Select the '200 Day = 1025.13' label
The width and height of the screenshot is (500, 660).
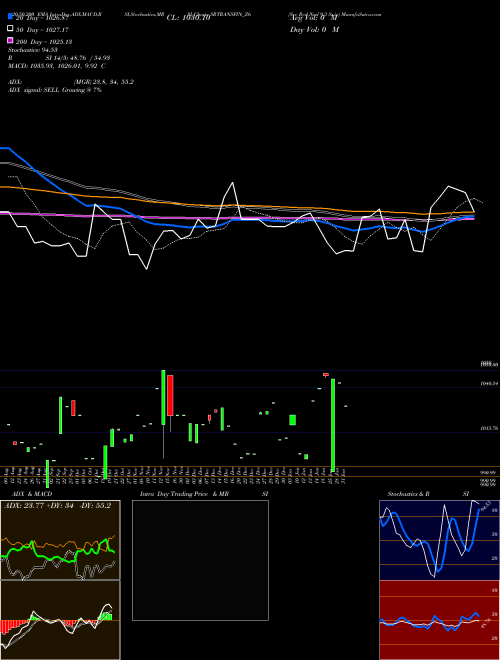click(x=44, y=42)
